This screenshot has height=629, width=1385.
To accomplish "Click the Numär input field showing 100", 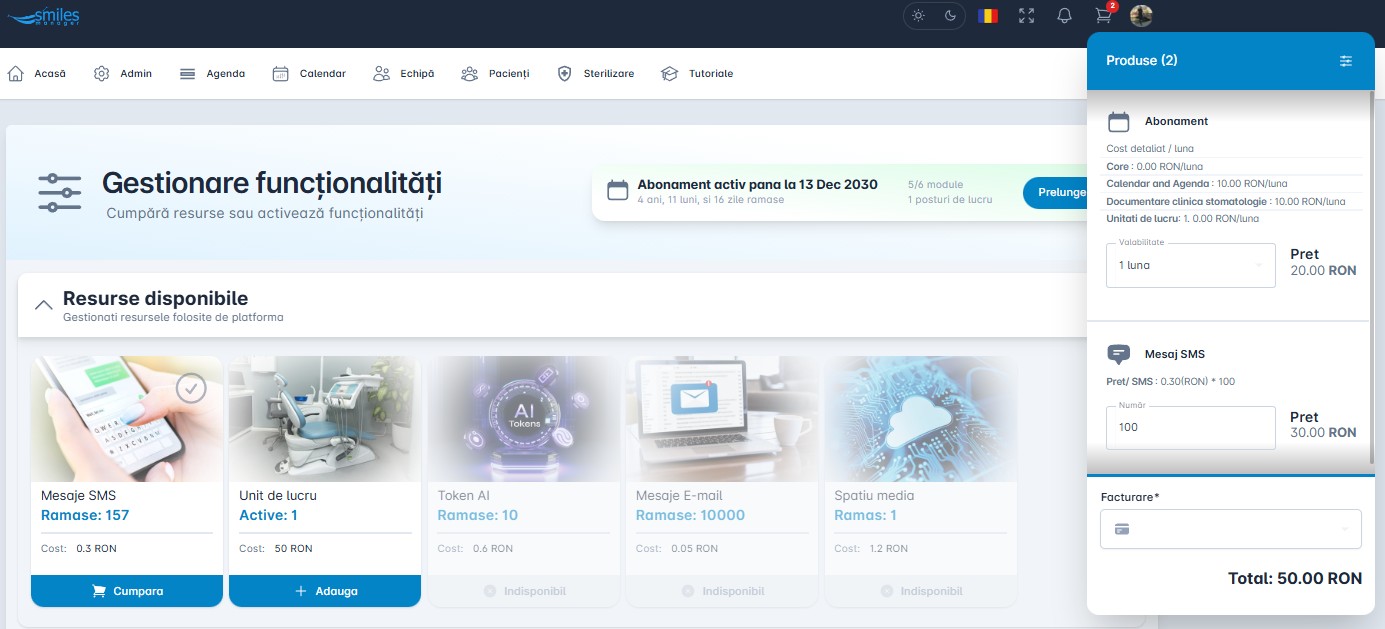I will [1190, 428].
